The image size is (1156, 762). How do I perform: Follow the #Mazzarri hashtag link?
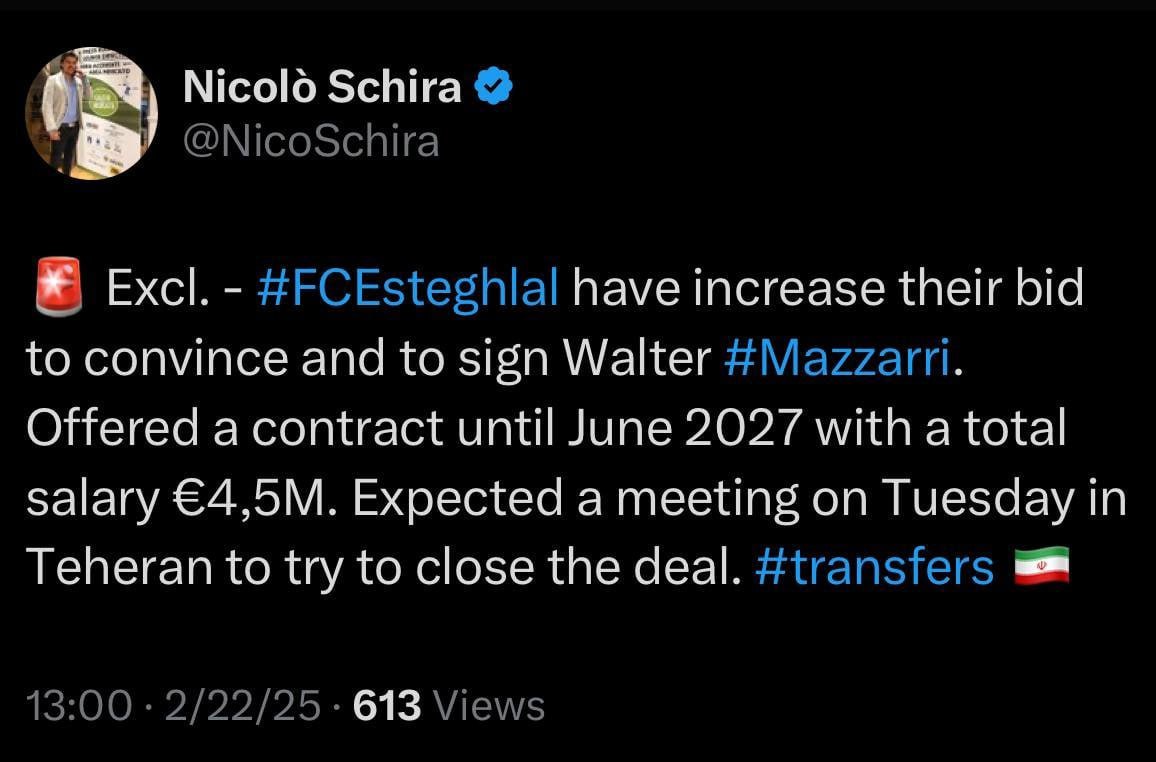tap(838, 358)
